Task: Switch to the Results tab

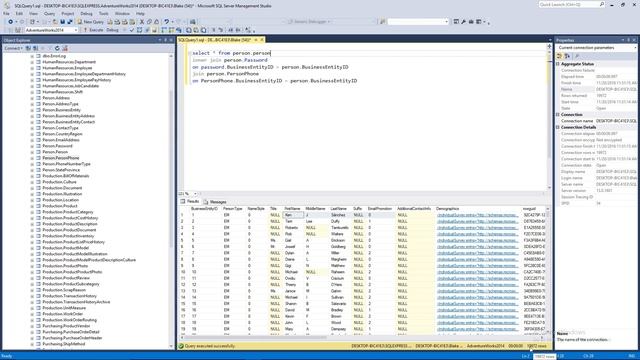Action: (190, 202)
